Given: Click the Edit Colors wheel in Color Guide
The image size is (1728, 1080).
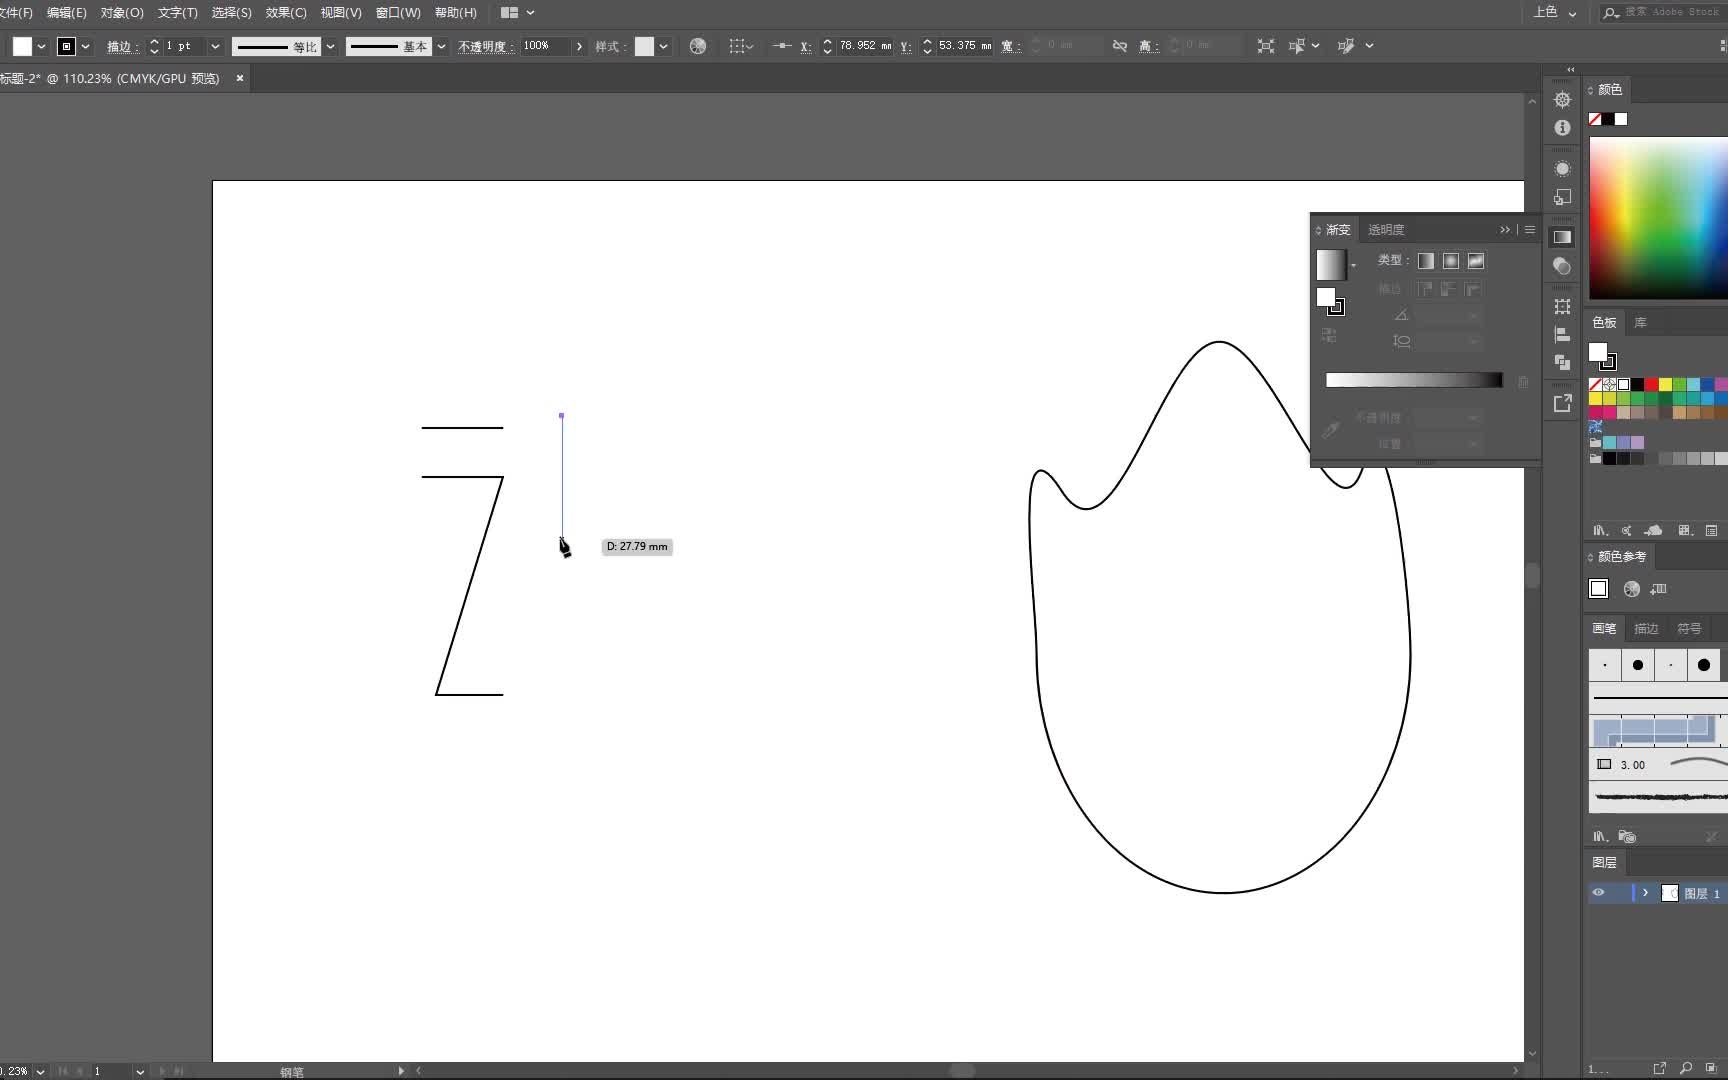Looking at the screenshot, I should (1632, 589).
